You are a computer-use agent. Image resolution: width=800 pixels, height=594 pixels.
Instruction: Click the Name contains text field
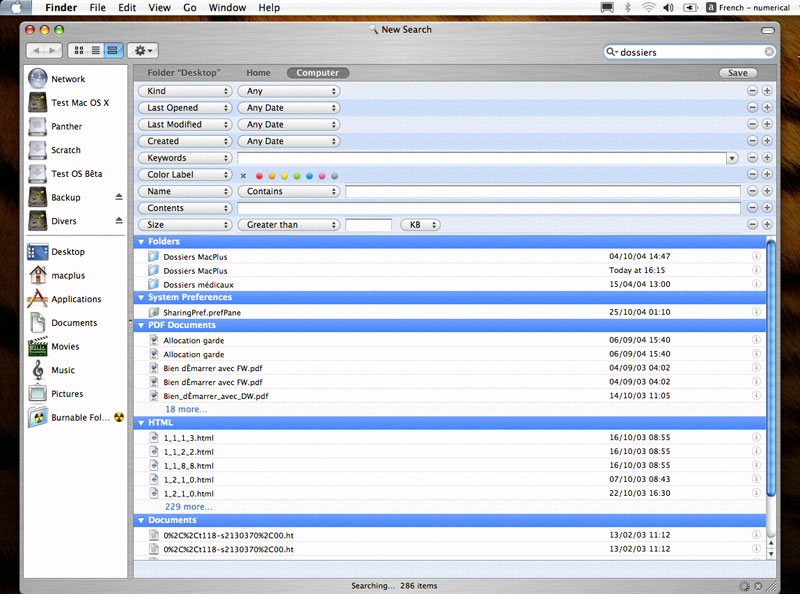[x=543, y=191]
